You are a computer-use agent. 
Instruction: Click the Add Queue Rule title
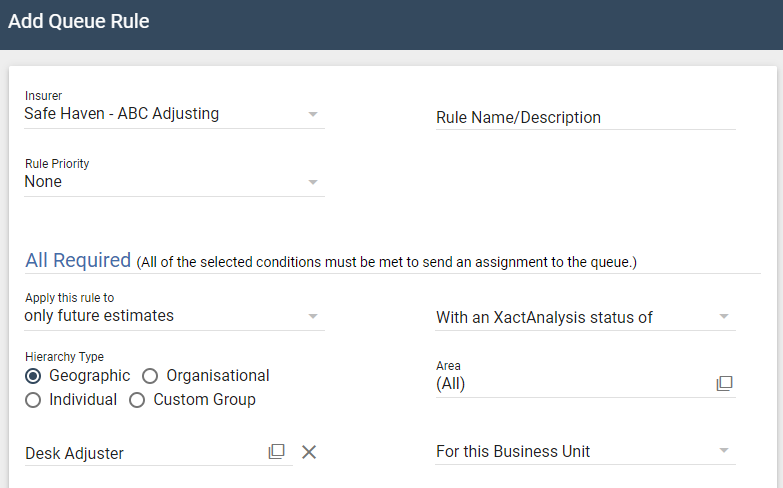pos(79,21)
